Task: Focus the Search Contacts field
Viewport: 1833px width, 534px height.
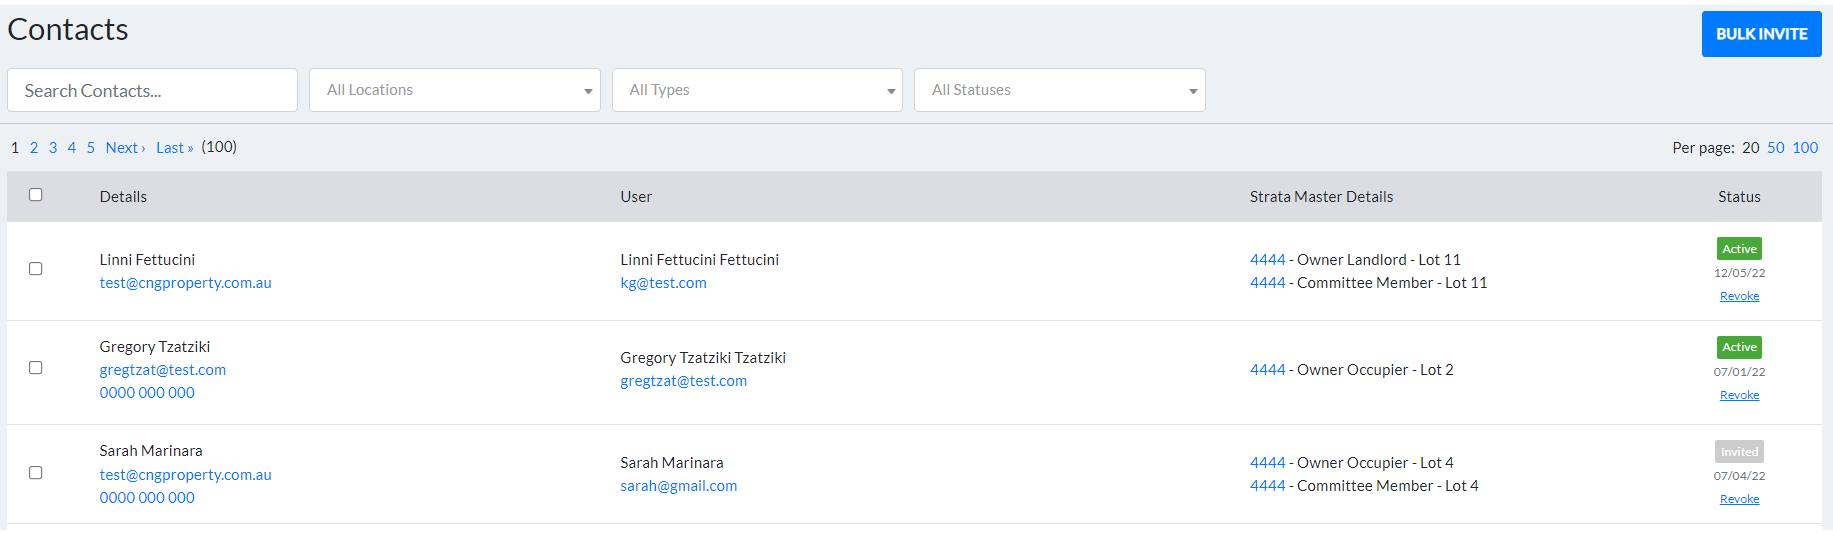Action: pyautogui.click(x=152, y=90)
